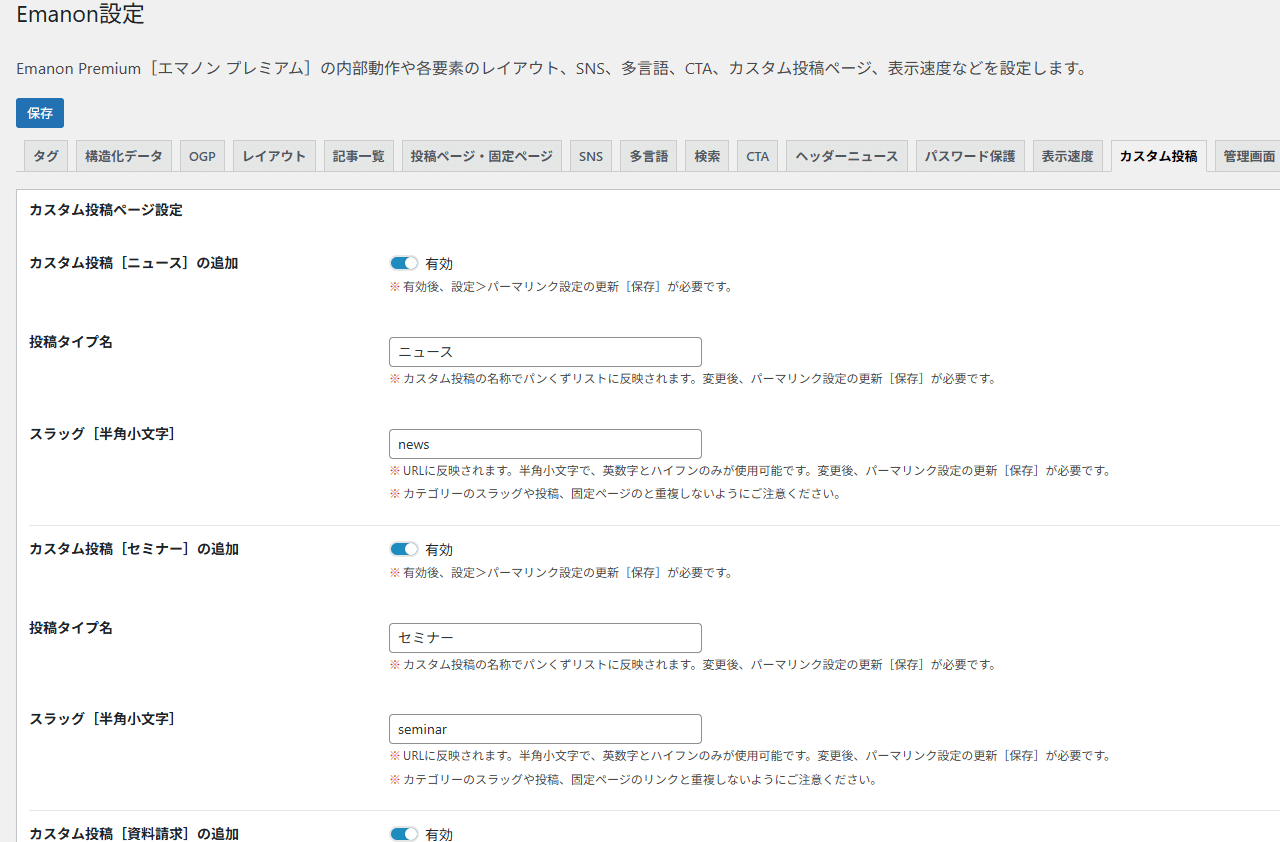
Task: Disable the カスタム投稿［セミナー］の追加 toggle
Action: tap(404, 548)
